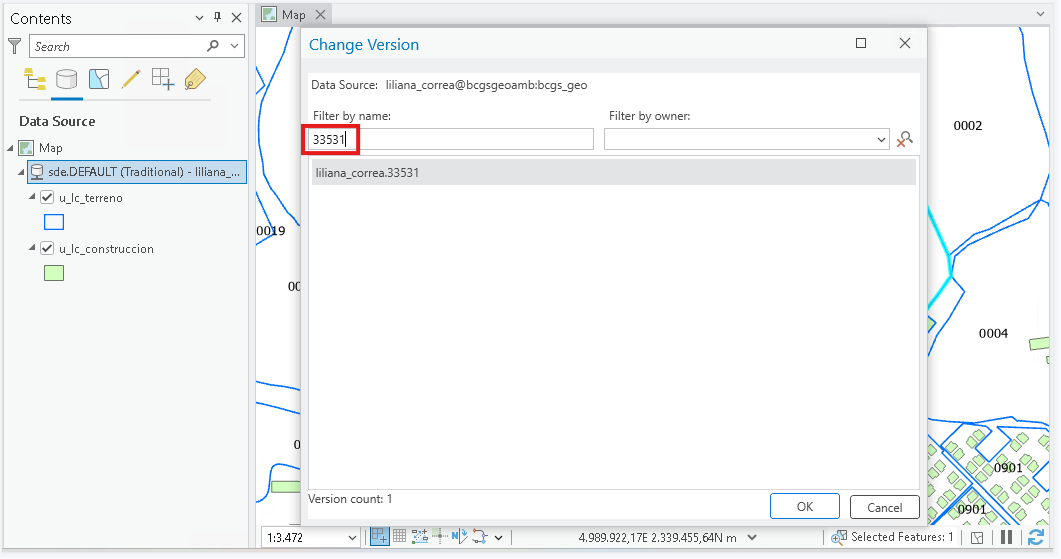Collapse the u_lc_construccion layer
This screenshot has width=1061, height=559.
pos(32,247)
